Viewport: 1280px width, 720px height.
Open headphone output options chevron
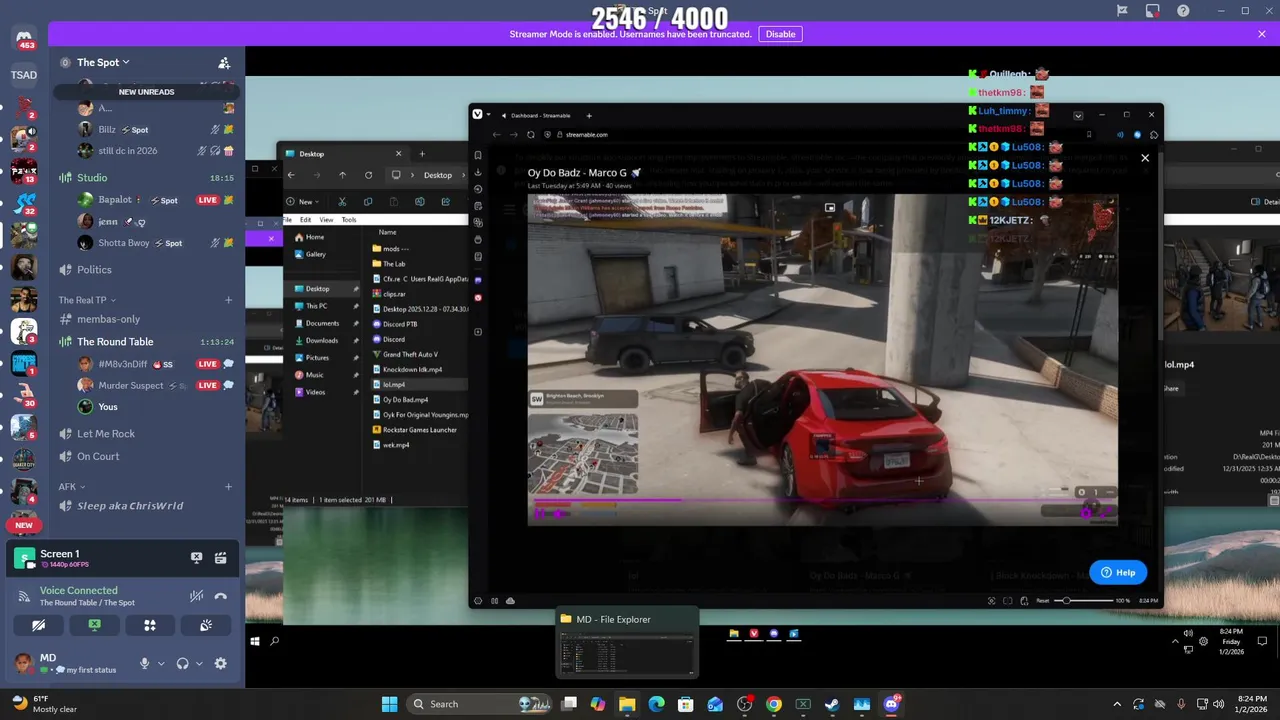click(199, 663)
